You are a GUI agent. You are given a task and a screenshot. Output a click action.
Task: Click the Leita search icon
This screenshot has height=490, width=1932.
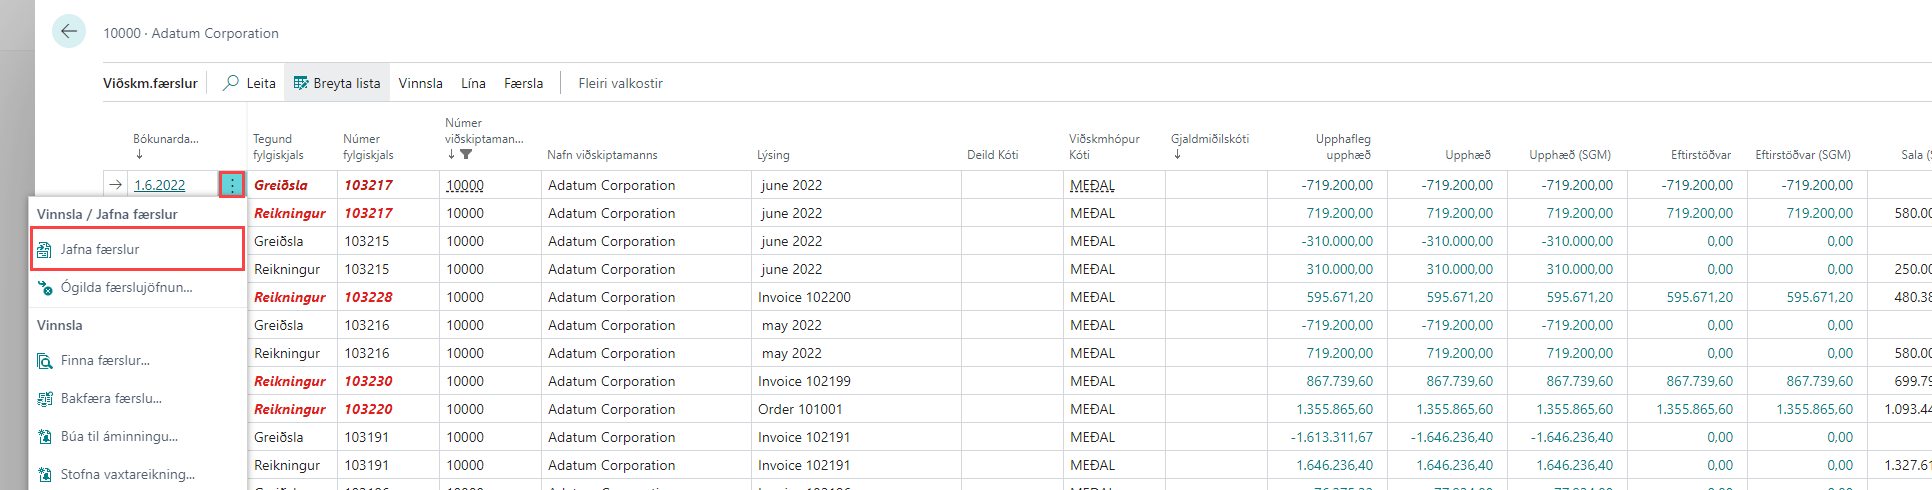tap(231, 83)
